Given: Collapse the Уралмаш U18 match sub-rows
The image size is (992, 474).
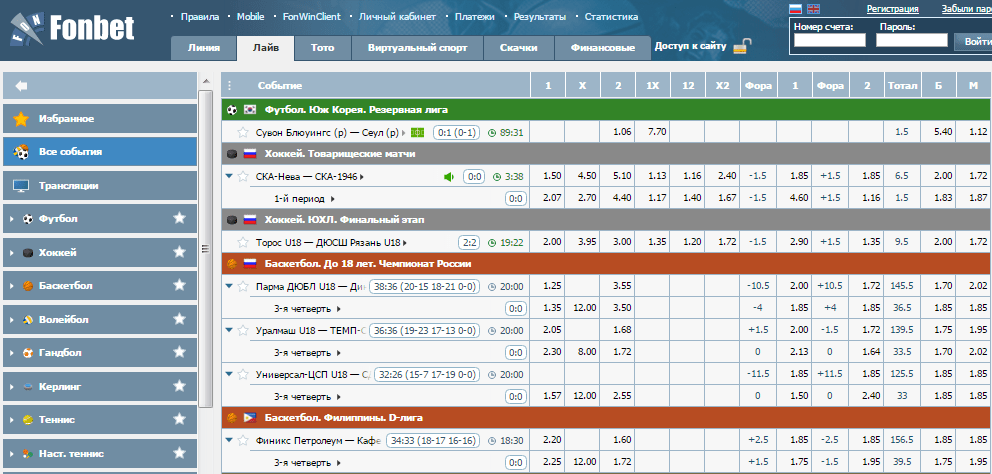Looking at the screenshot, I should click(229, 330).
